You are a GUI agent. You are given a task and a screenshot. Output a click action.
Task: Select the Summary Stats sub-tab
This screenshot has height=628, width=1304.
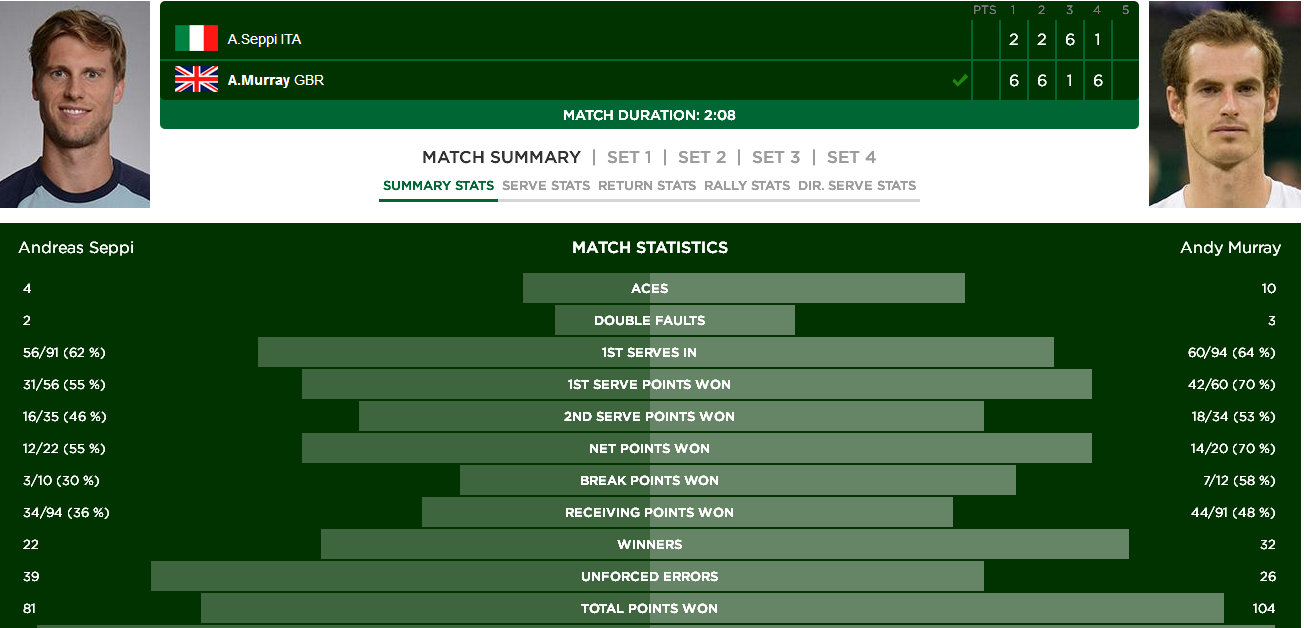438,185
